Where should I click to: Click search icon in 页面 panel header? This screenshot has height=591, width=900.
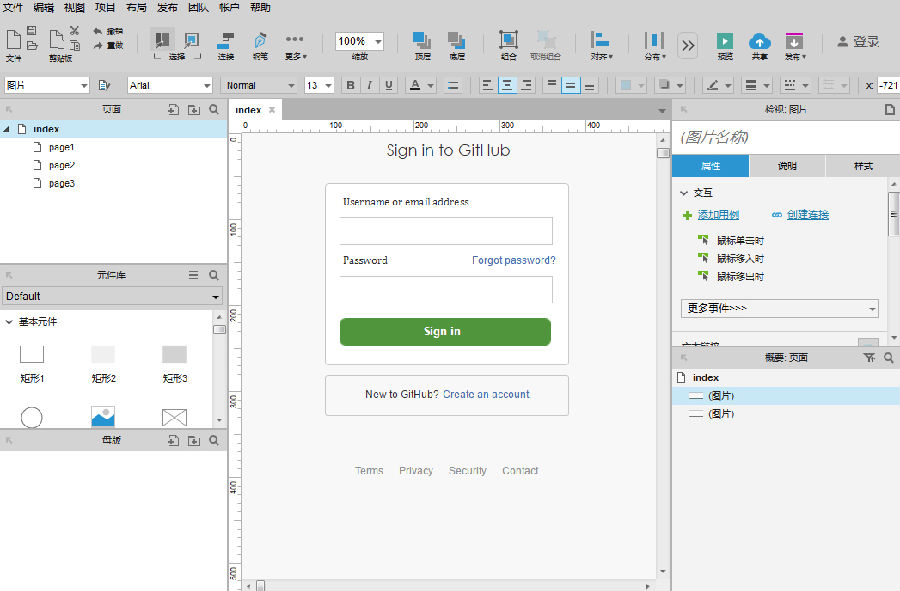pyautogui.click(x=214, y=109)
